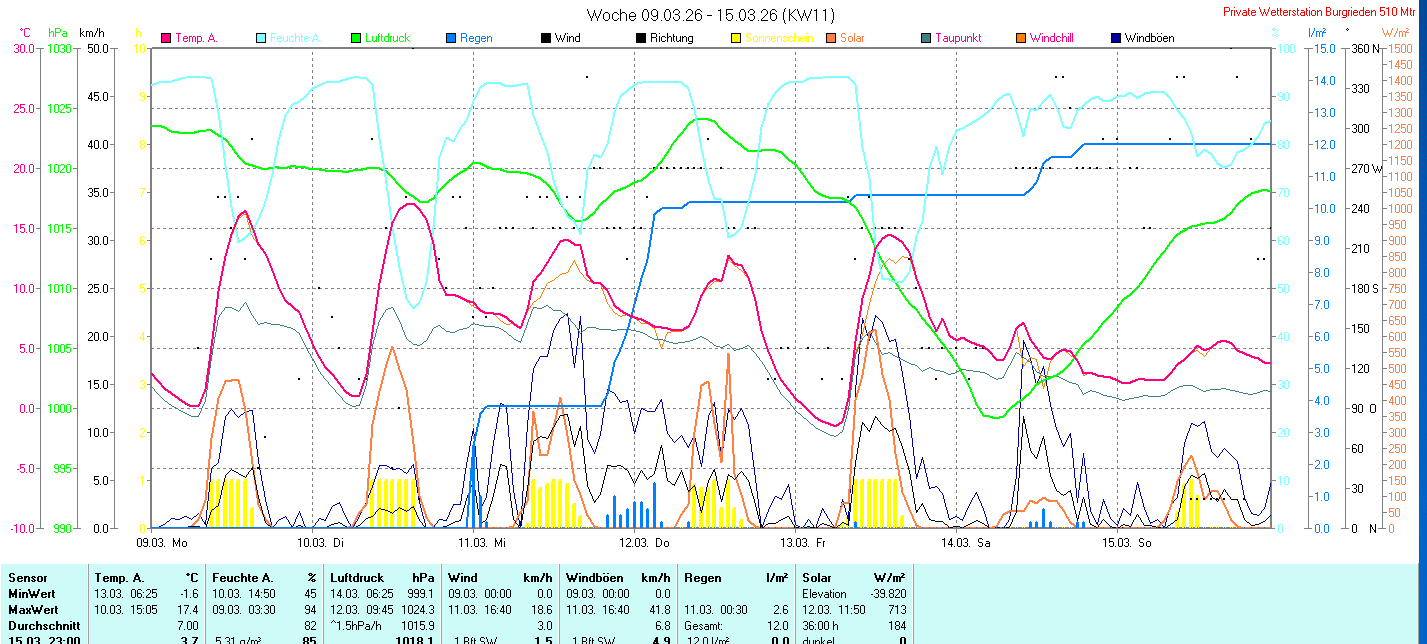Click the pink Temp. A. legend swatch
Image resolution: width=1427 pixels, height=644 pixels.
tap(166, 38)
